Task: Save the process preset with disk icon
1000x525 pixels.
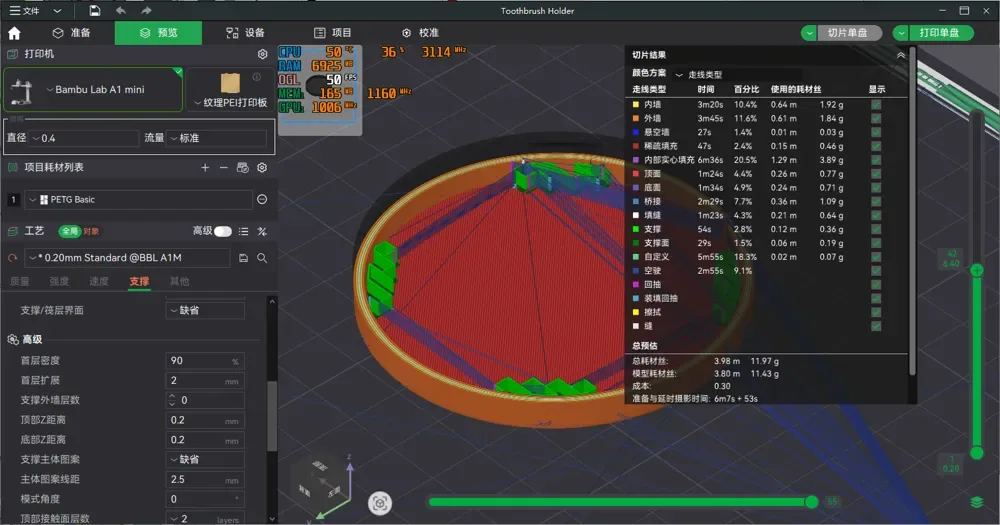Action: tap(243, 258)
